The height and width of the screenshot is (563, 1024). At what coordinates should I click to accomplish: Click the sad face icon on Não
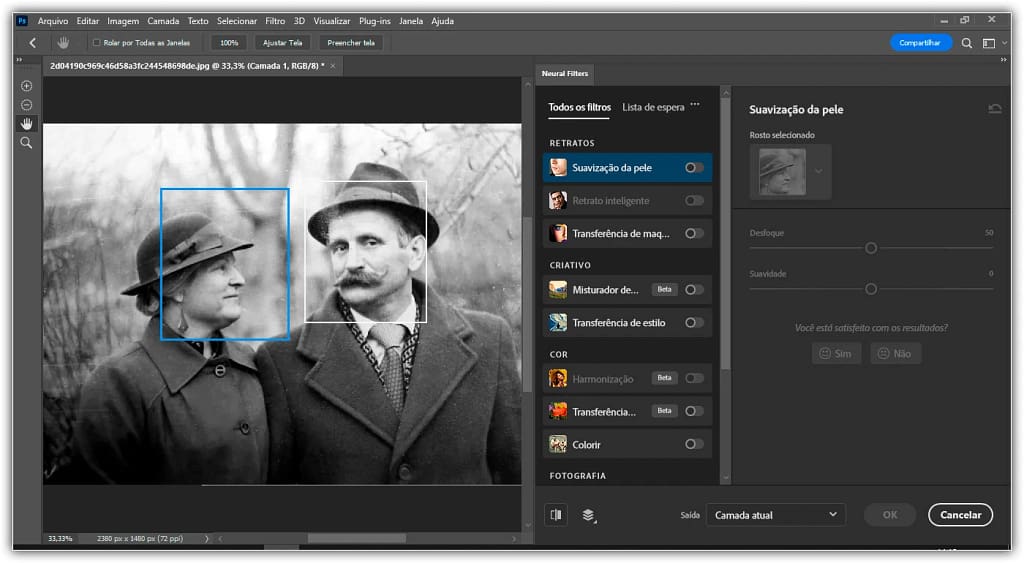(884, 353)
